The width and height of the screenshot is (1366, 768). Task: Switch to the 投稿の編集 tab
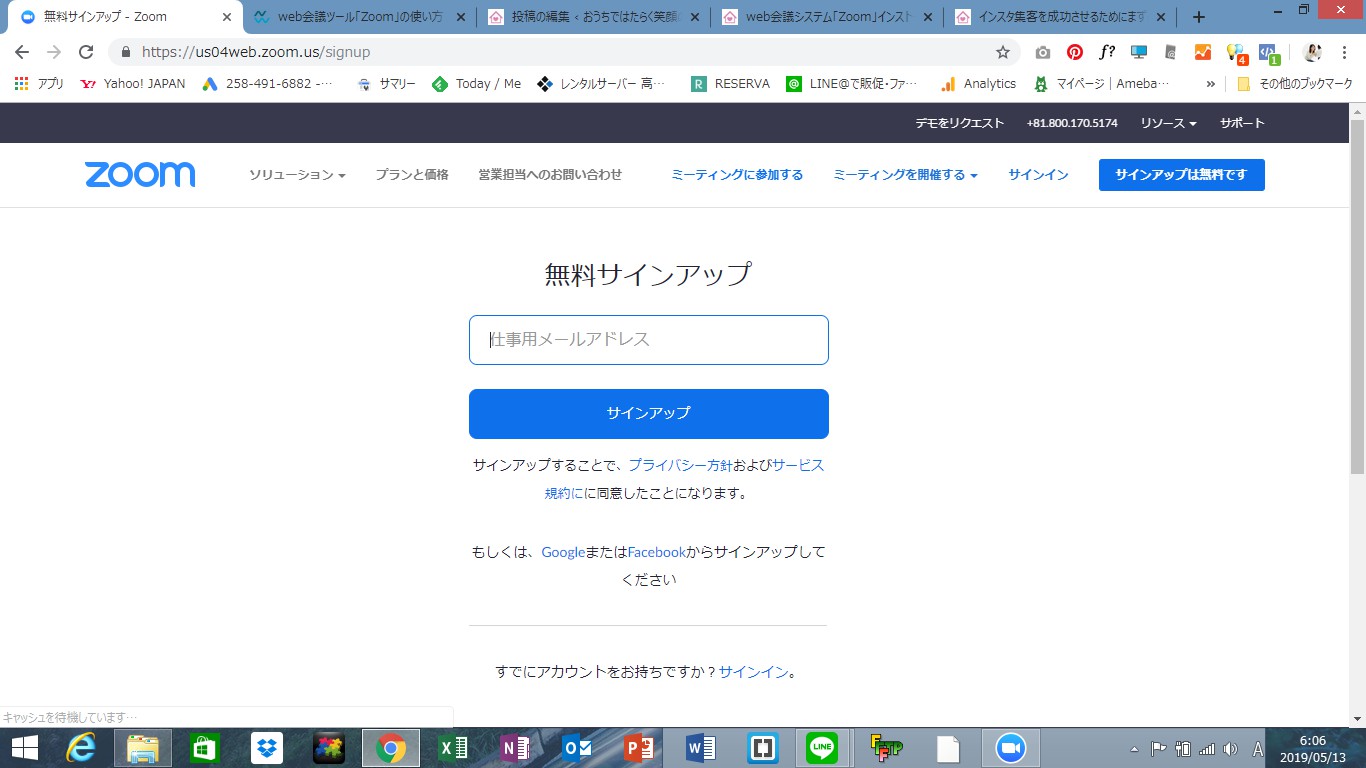tap(595, 17)
